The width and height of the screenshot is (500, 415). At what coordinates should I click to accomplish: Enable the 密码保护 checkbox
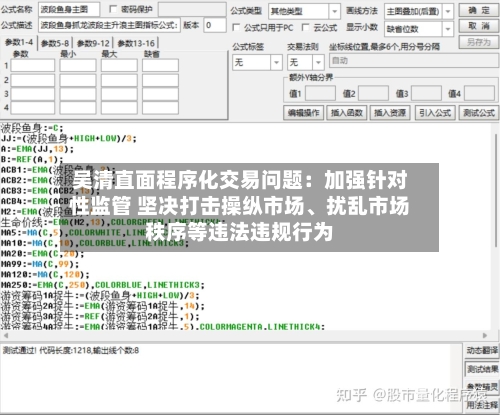click(113, 9)
